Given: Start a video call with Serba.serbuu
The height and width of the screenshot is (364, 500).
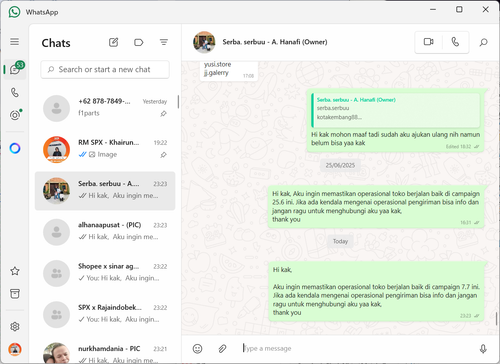Looking at the screenshot, I should point(429,42).
